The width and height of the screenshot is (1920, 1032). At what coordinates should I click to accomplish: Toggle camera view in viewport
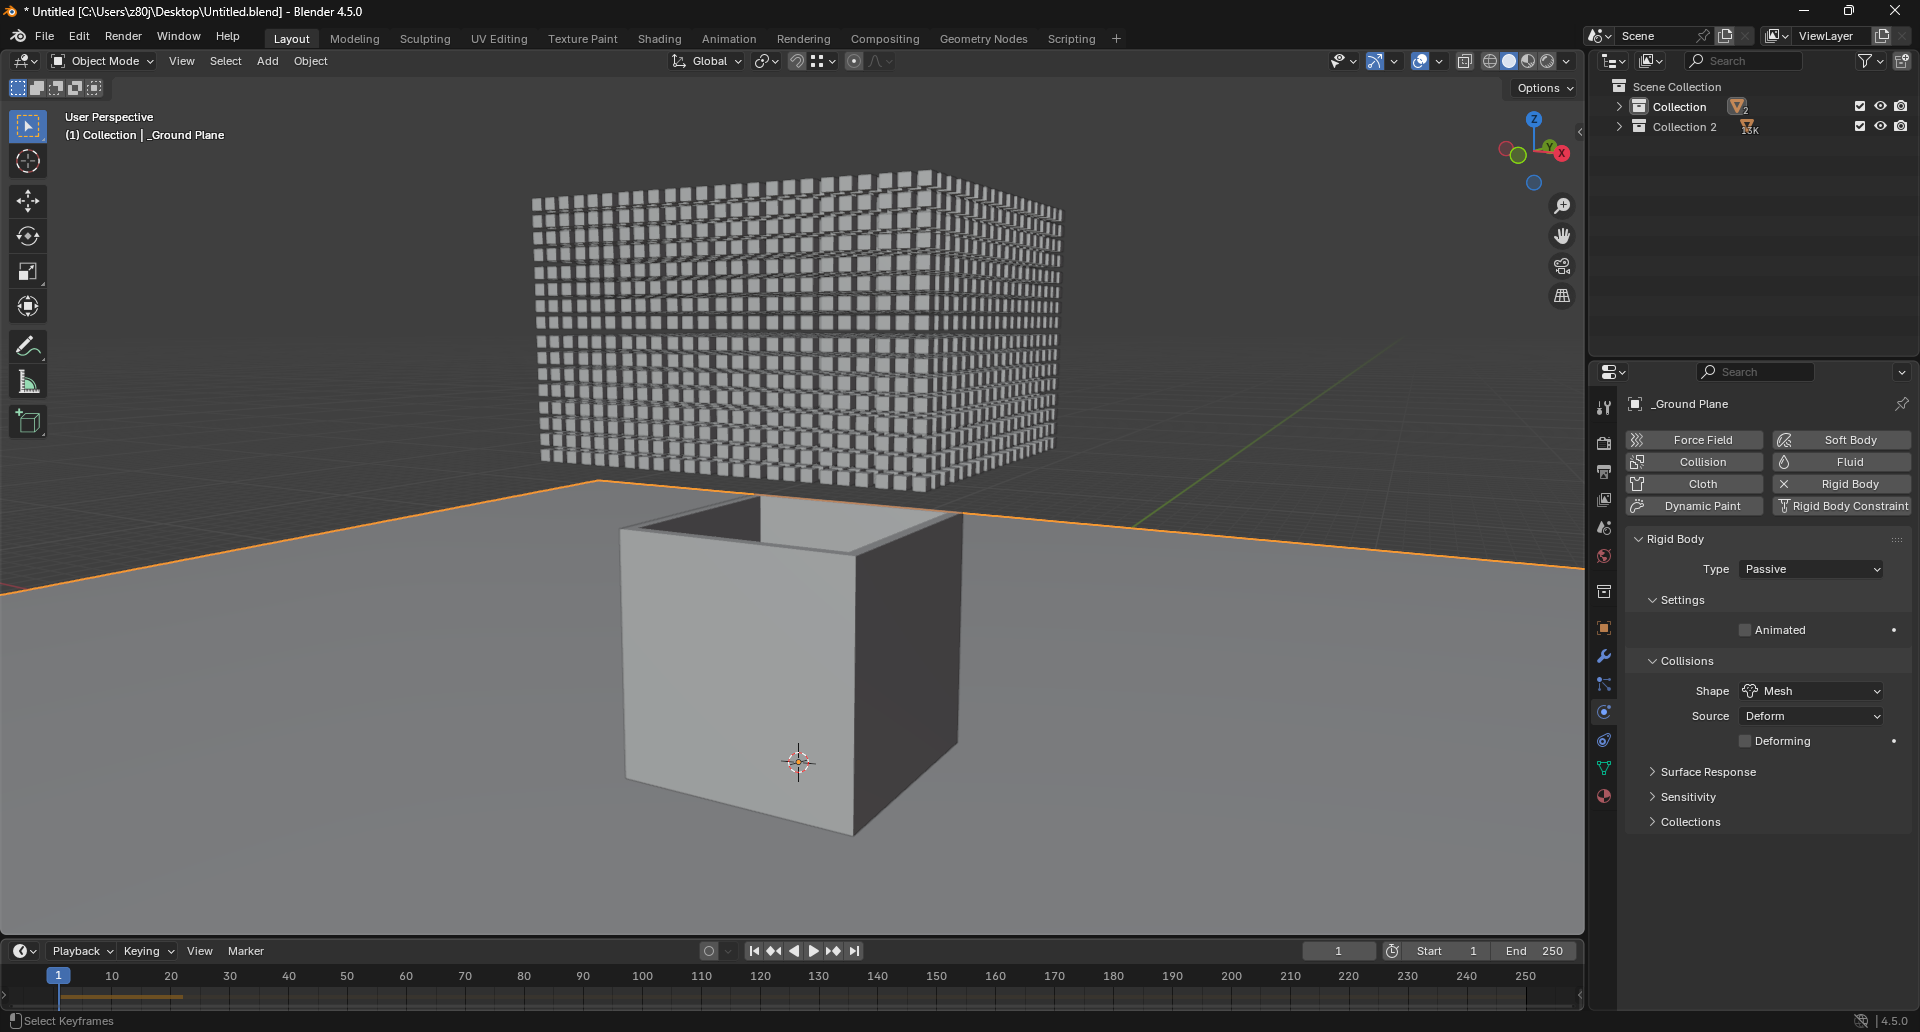[1561, 266]
